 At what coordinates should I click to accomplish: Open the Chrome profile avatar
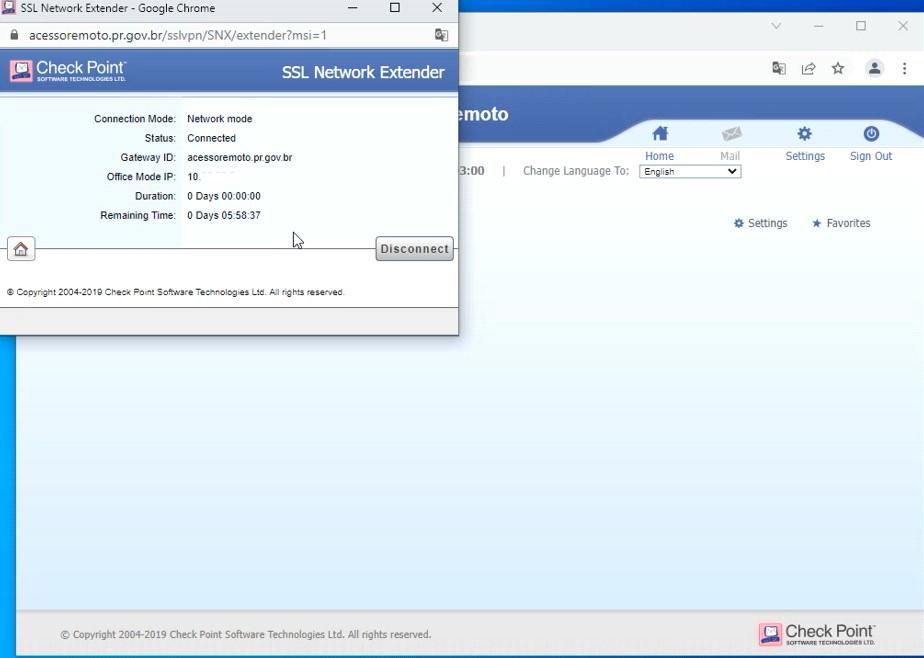tap(874, 68)
